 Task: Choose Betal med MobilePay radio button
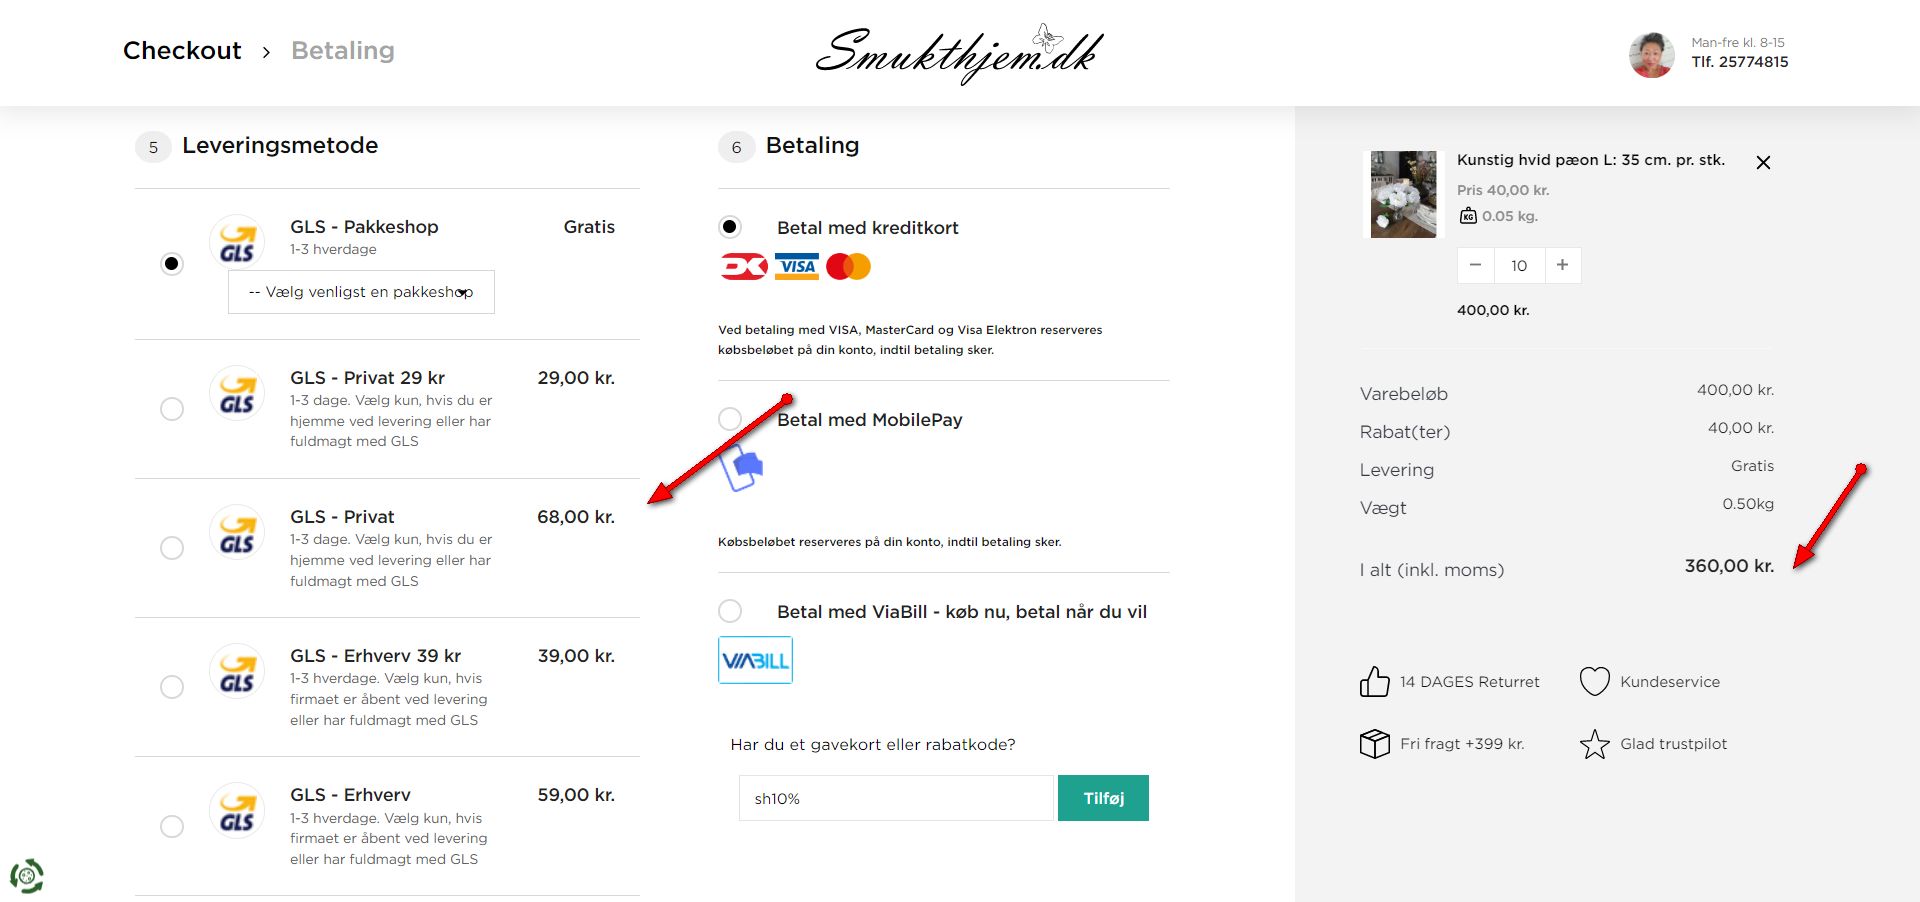tap(730, 419)
